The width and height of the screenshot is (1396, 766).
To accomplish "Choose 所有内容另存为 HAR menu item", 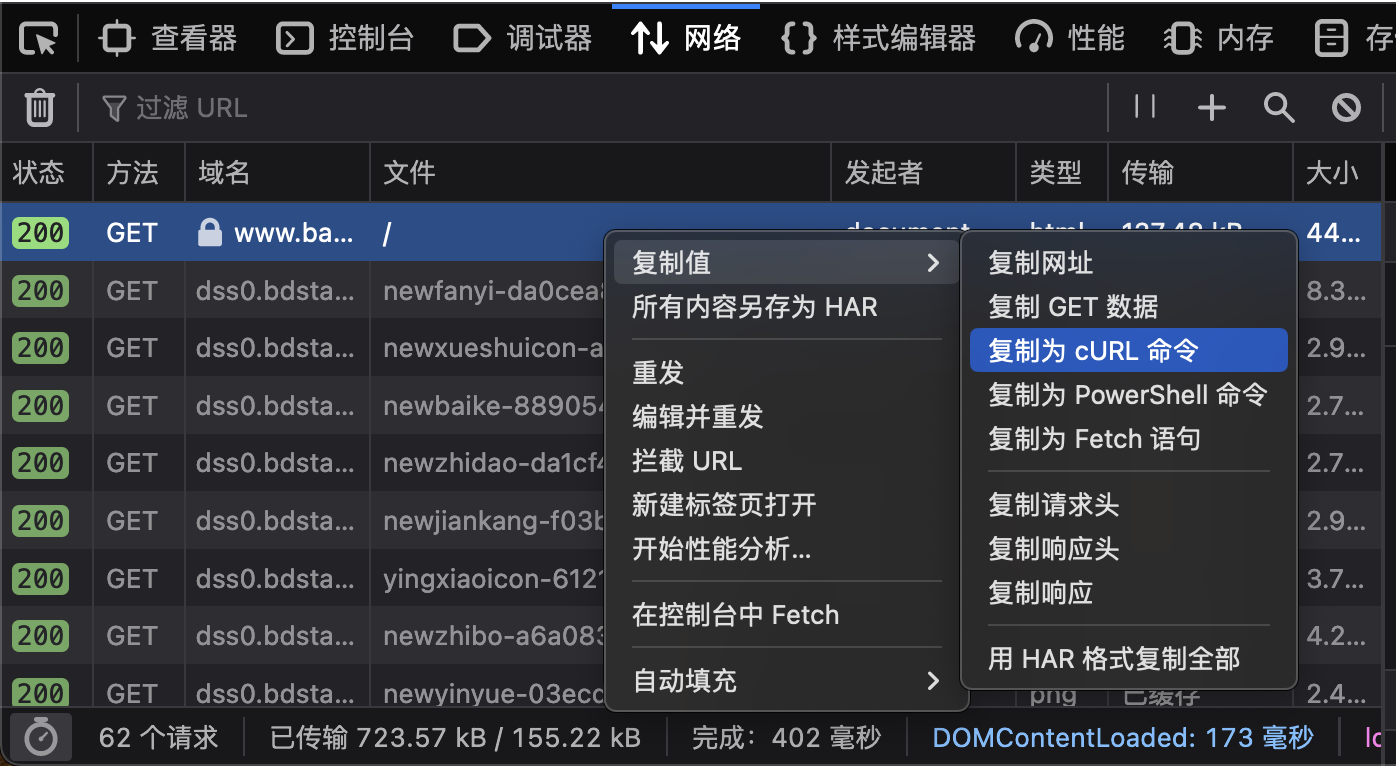I will [784, 307].
